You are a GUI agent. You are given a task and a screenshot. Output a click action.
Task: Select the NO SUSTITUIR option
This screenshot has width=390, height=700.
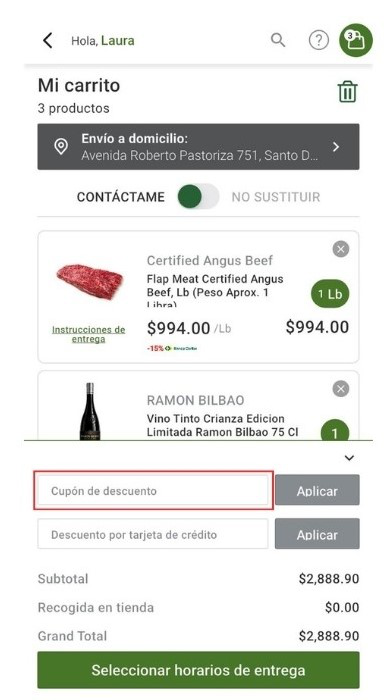276,197
